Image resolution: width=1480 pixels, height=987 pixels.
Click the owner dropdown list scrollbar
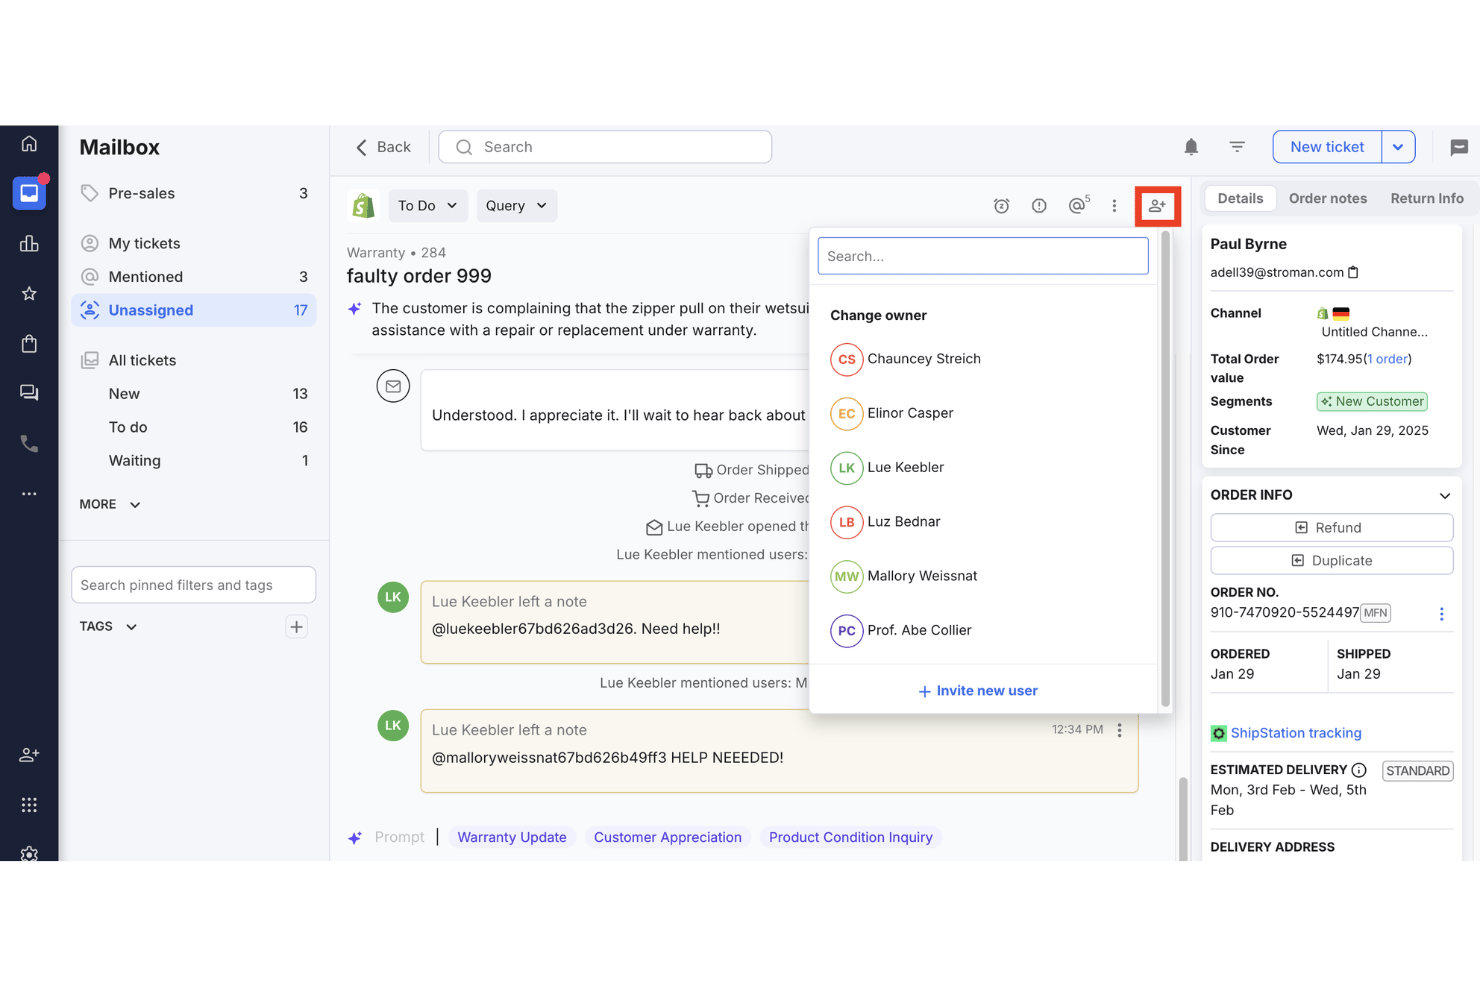1165,470
